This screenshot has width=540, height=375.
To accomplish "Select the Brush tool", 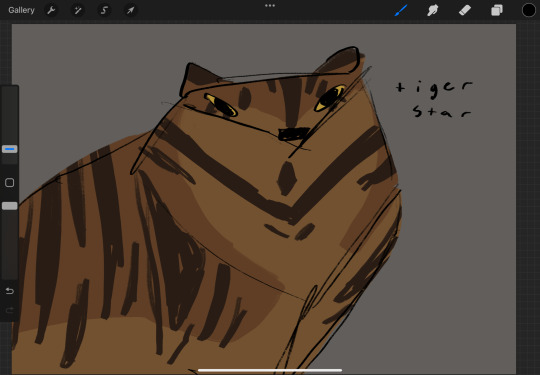I will tap(401, 10).
